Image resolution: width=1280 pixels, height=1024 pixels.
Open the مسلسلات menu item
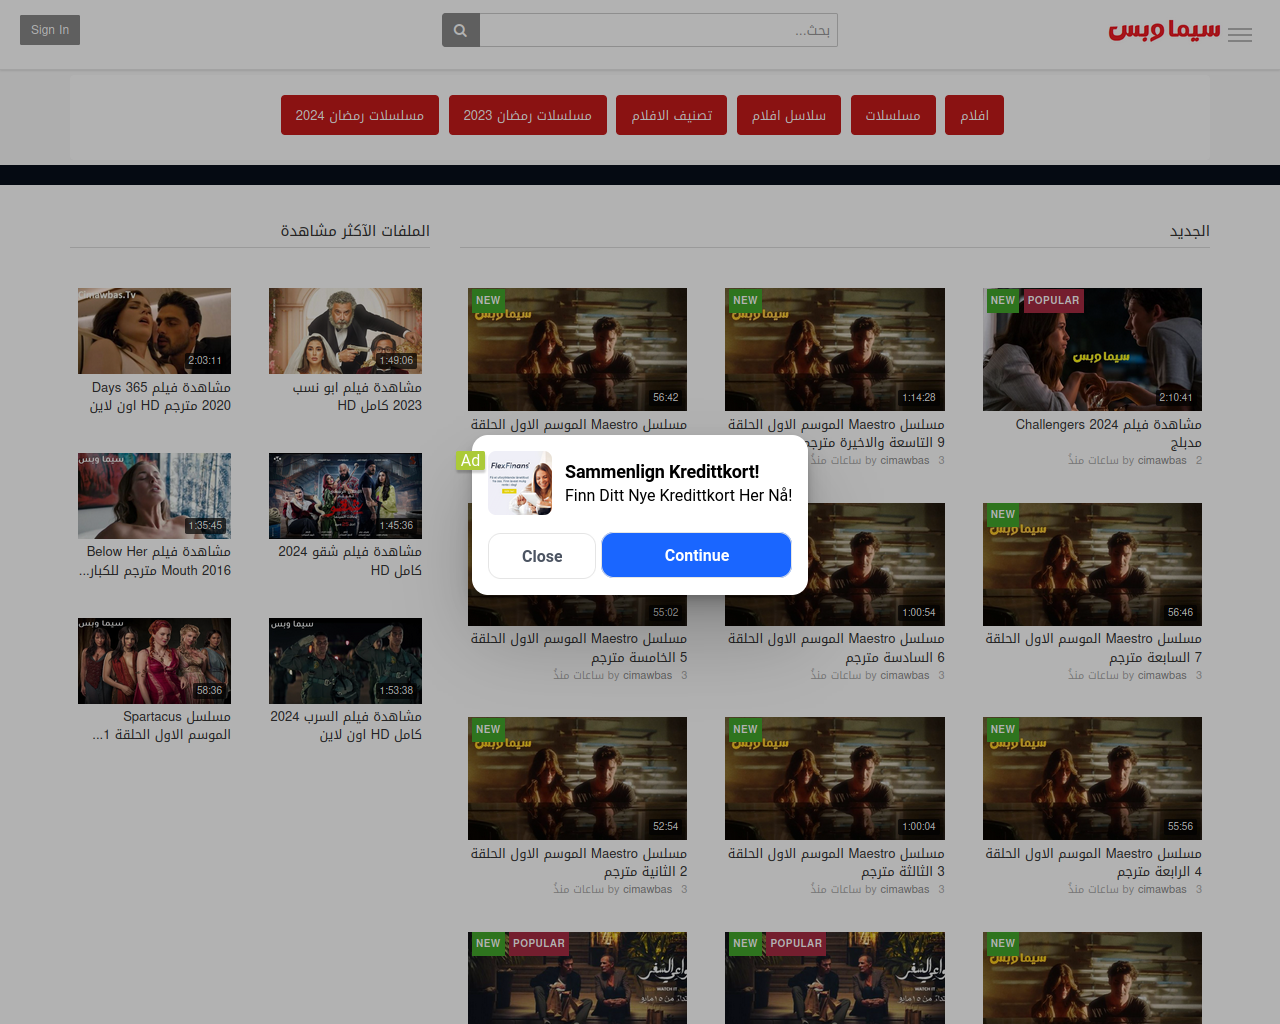893,115
